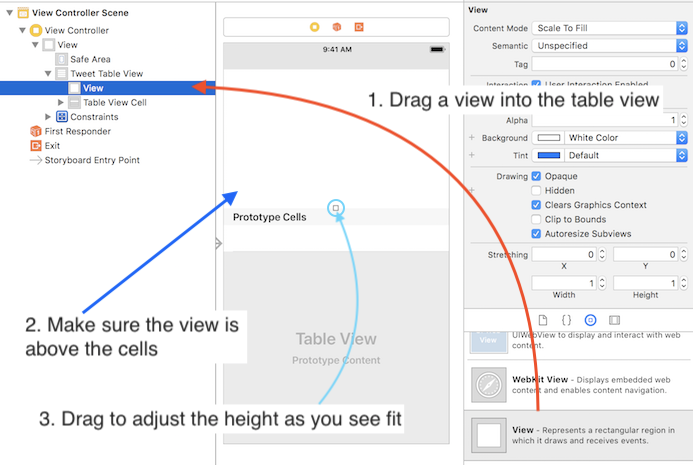The width and height of the screenshot is (693, 465).
Task: Open the Content Mode dropdown
Action: pyautogui.click(x=609, y=28)
